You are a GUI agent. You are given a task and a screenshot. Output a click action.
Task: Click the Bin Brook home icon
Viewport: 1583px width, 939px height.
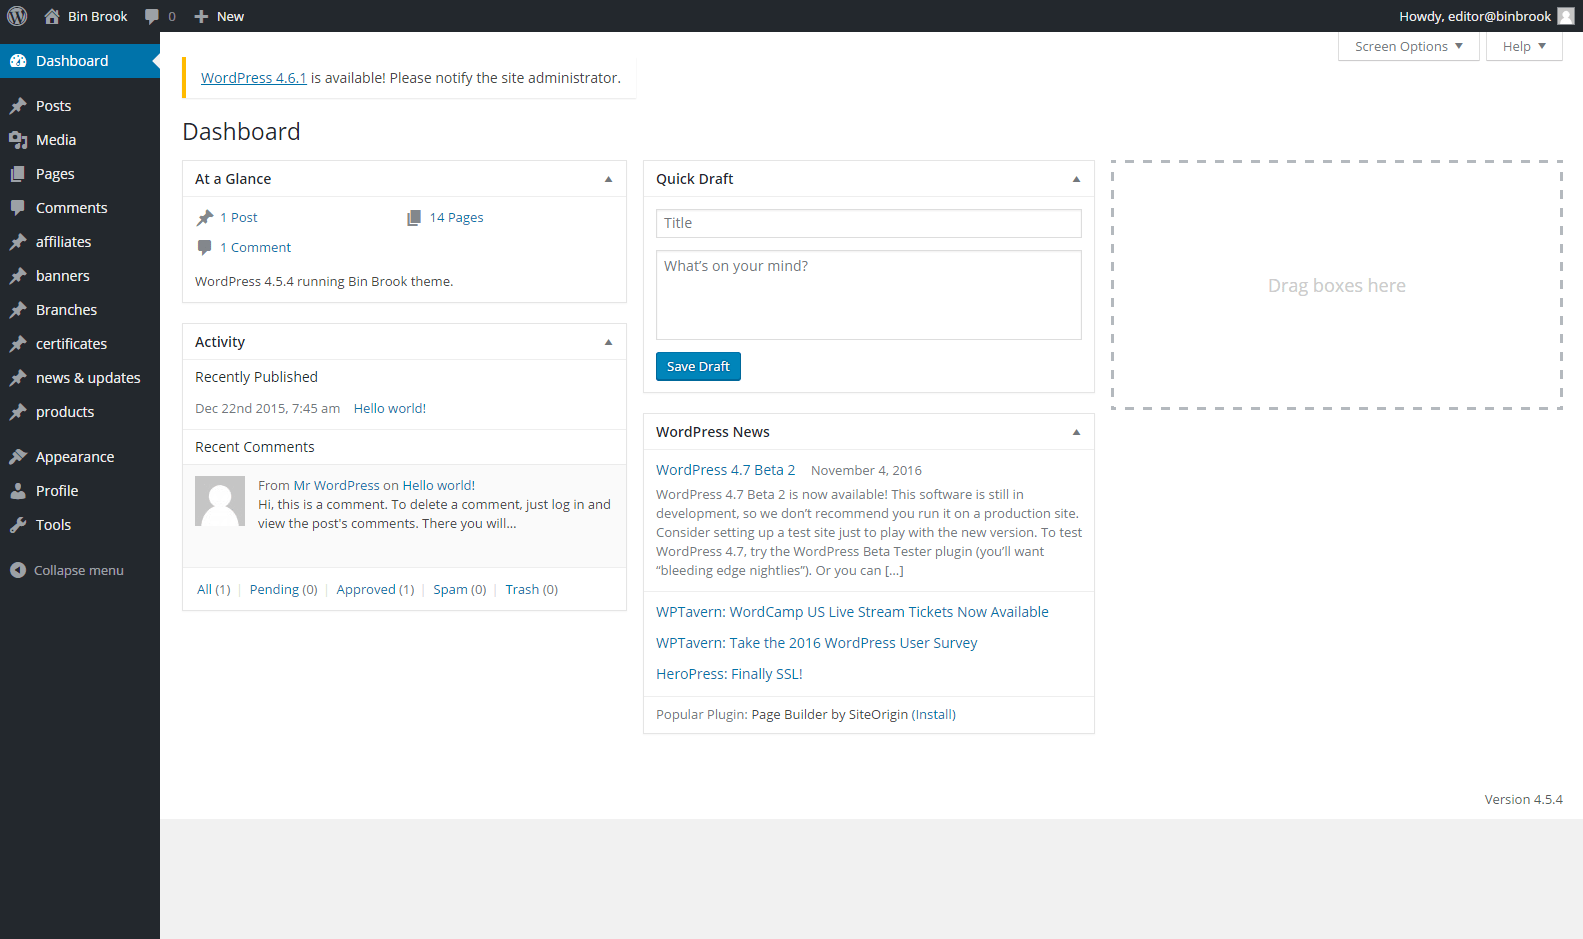52,16
